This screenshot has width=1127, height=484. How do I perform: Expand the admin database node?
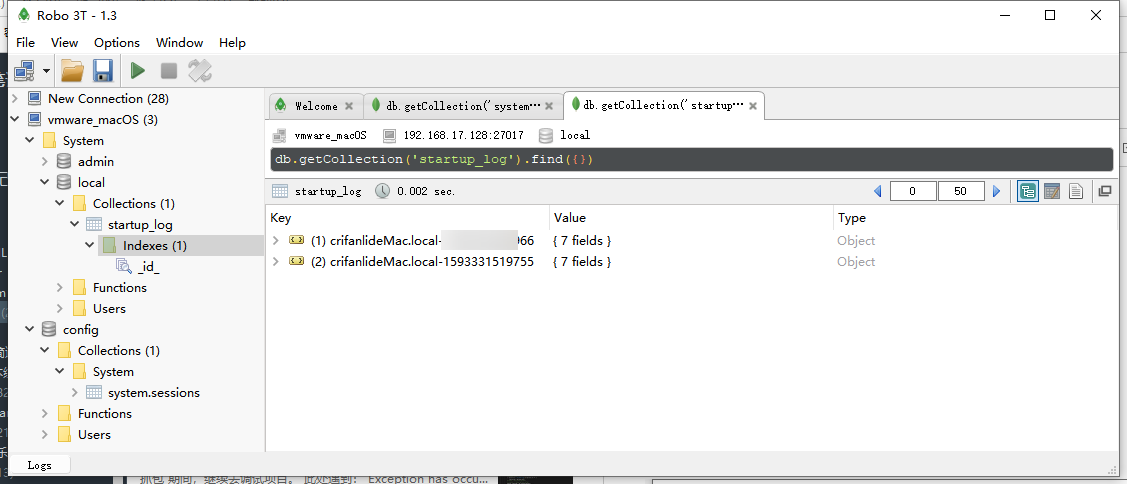pyautogui.click(x=45, y=161)
